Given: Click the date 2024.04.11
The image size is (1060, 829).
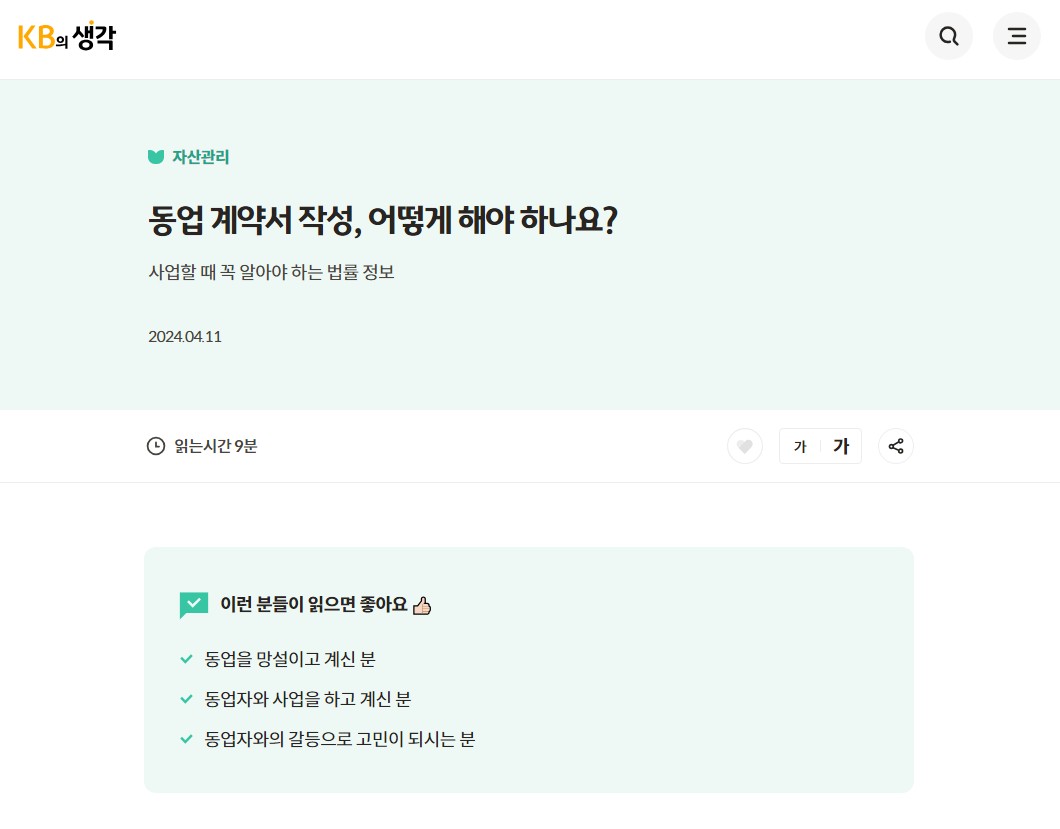Looking at the screenshot, I should (x=185, y=337).
